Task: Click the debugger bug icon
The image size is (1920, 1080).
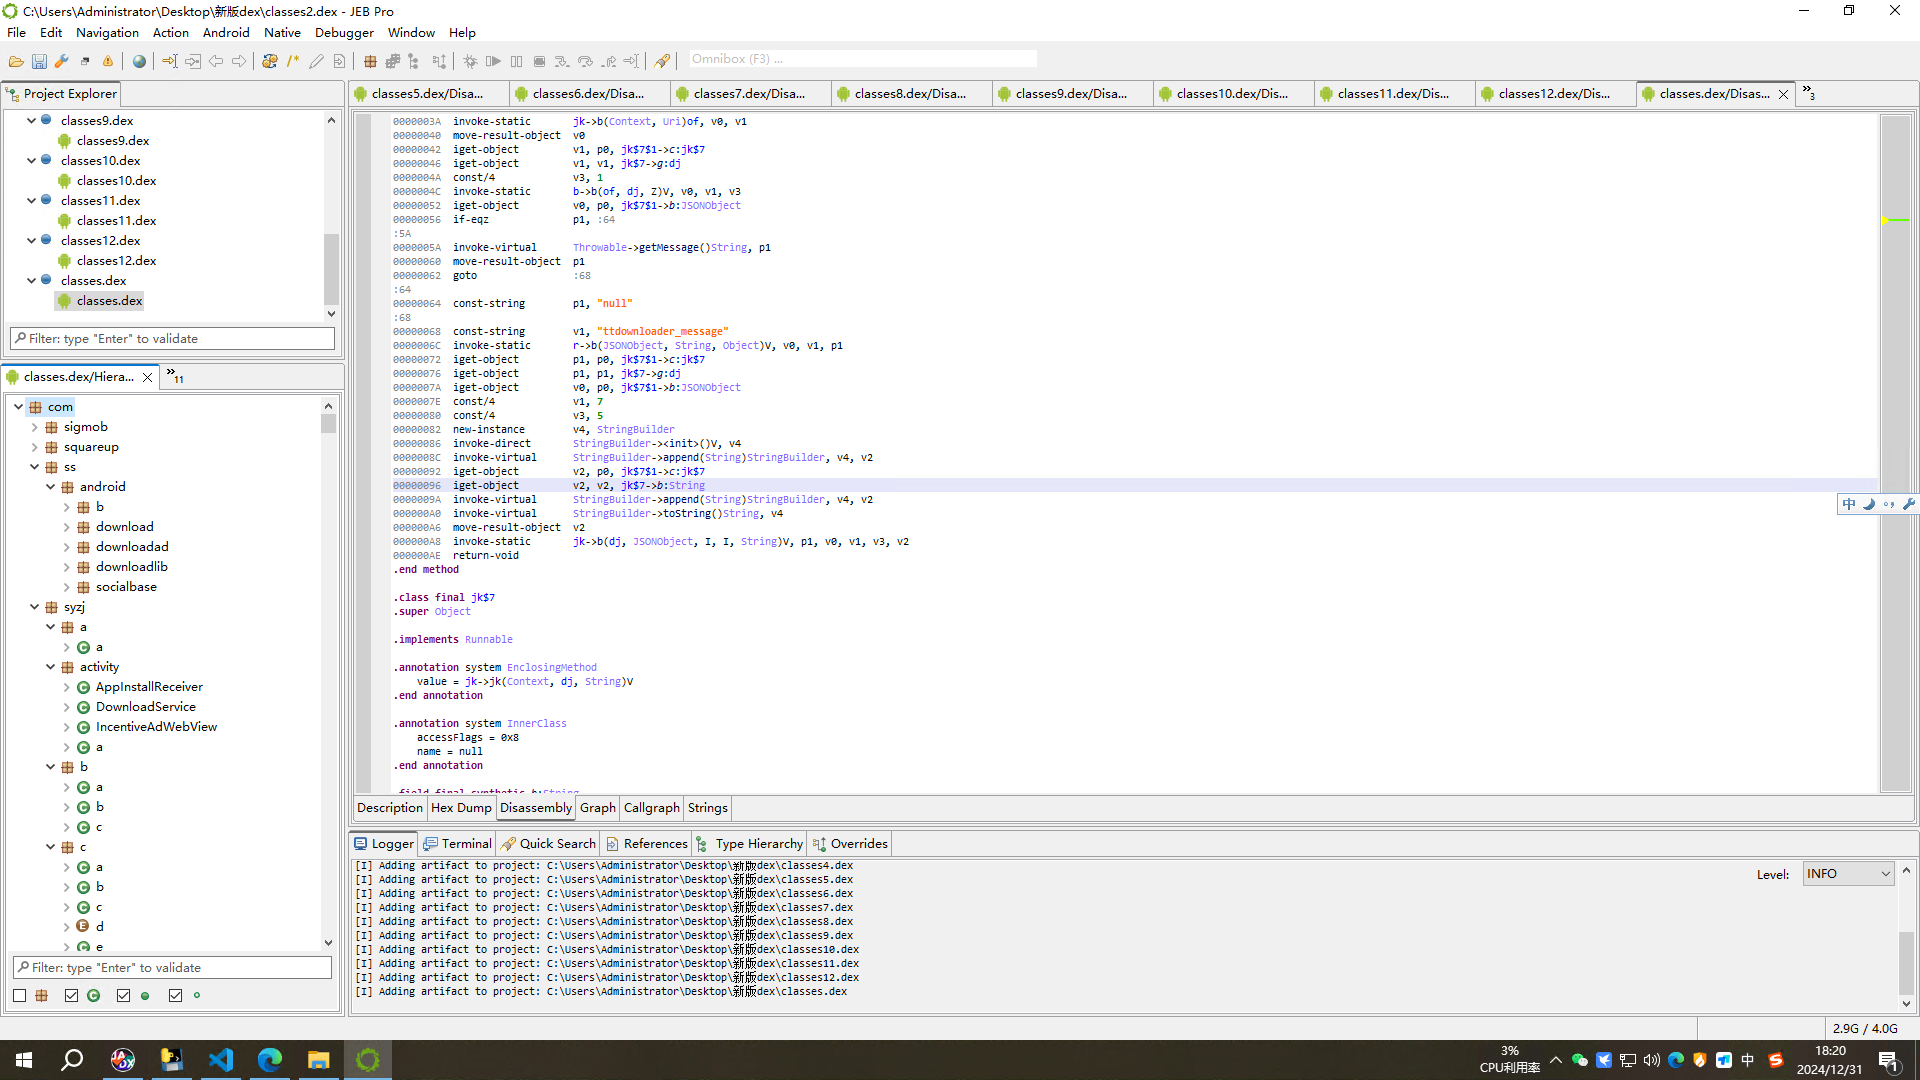Action: coord(470,61)
